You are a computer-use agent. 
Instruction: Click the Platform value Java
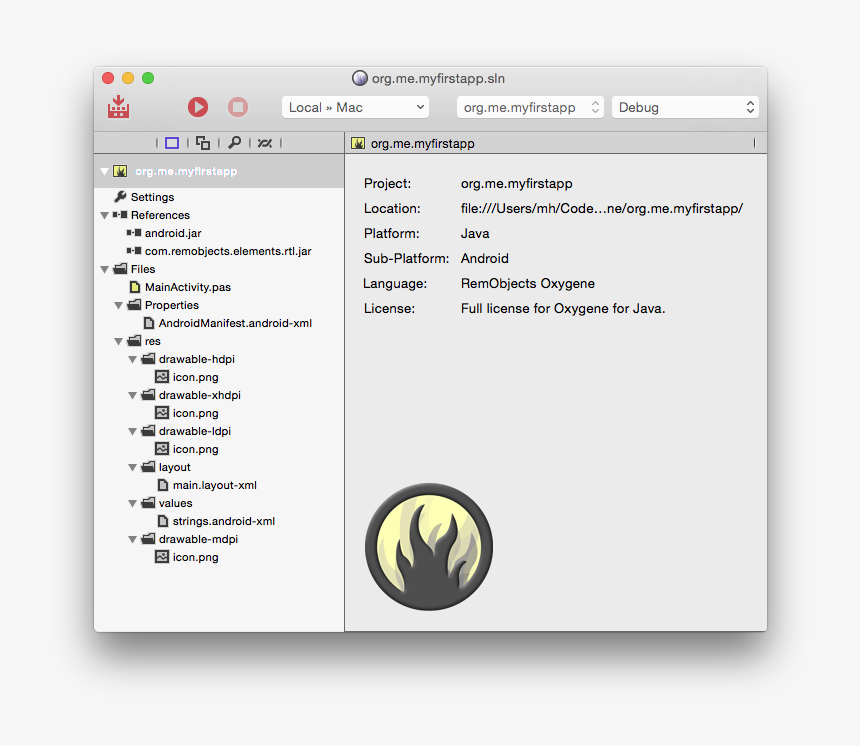(475, 234)
